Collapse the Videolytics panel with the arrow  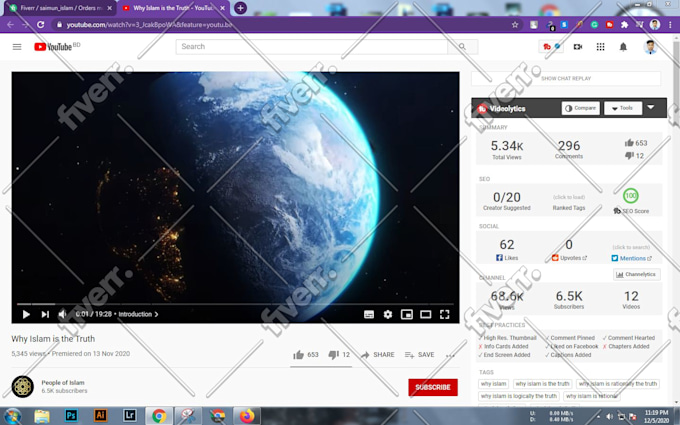point(651,107)
